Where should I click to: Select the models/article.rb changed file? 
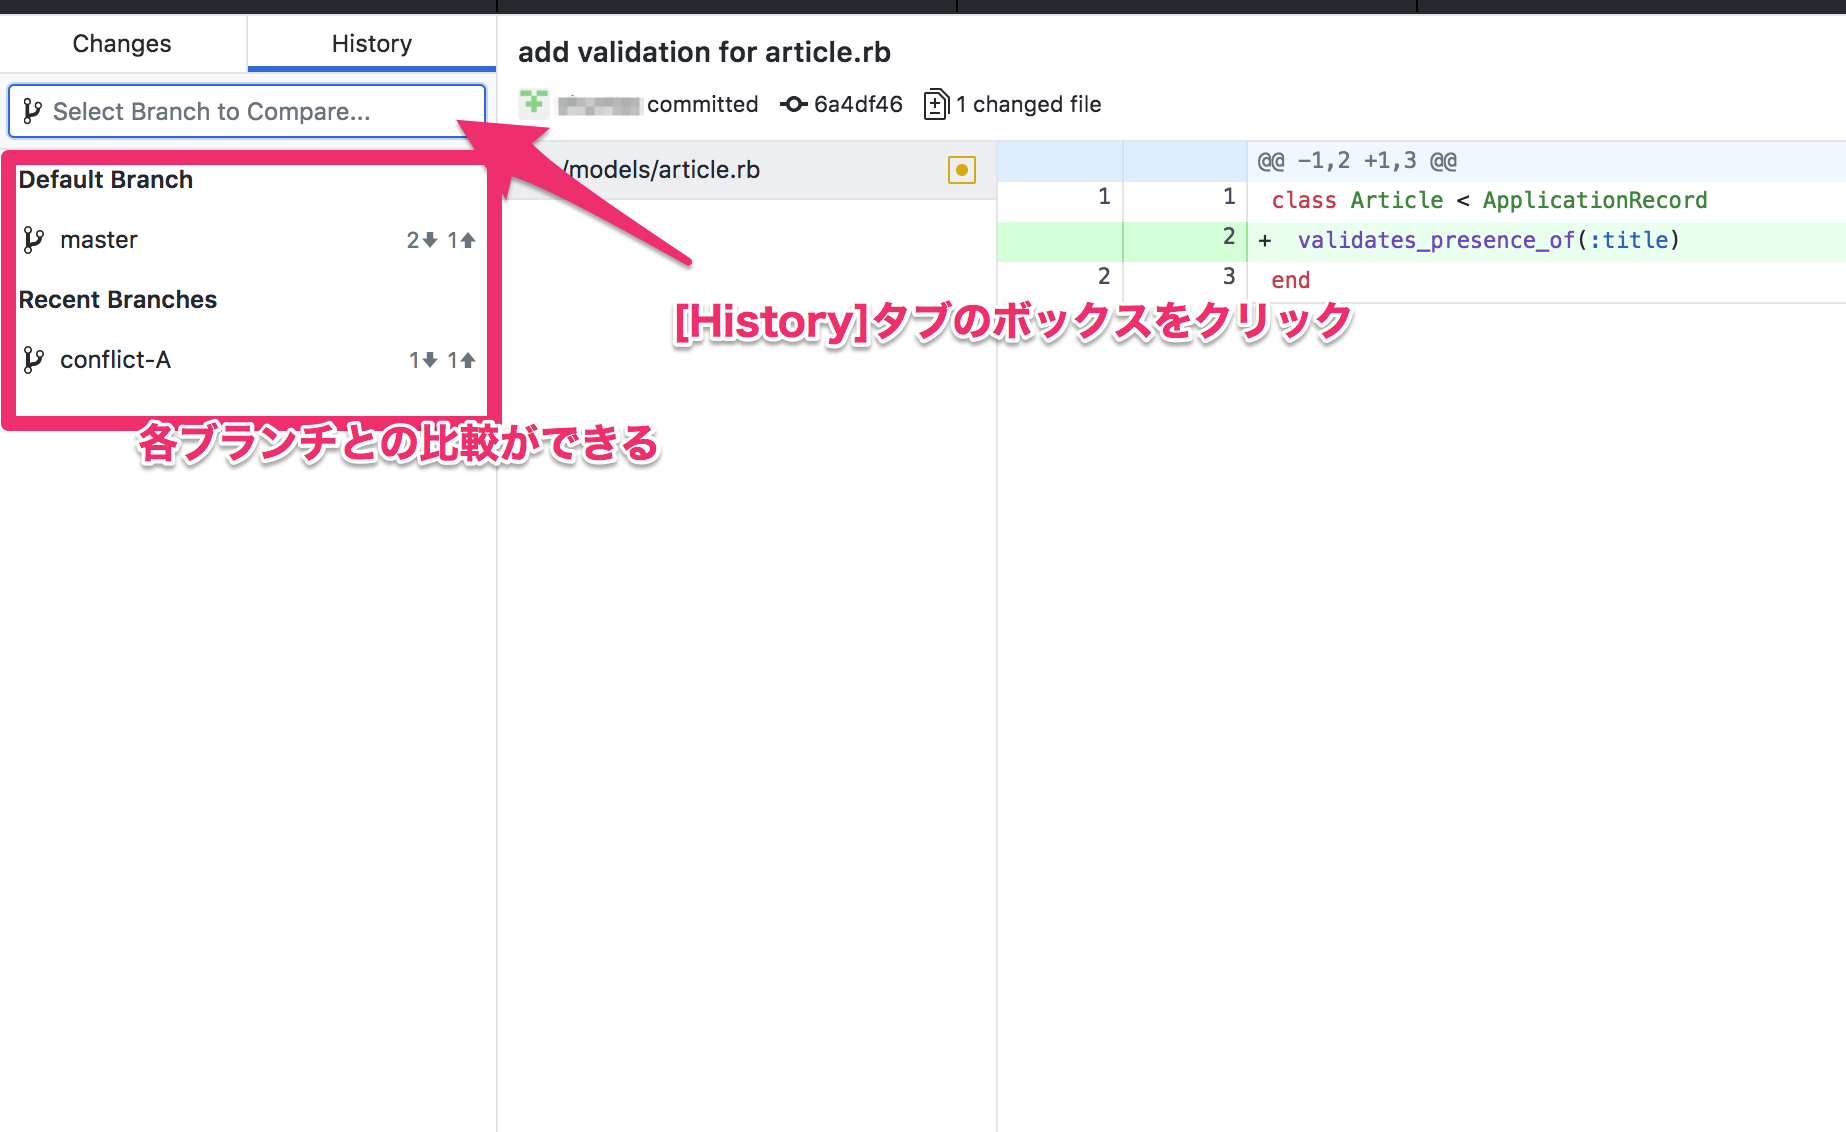(662, 170)
